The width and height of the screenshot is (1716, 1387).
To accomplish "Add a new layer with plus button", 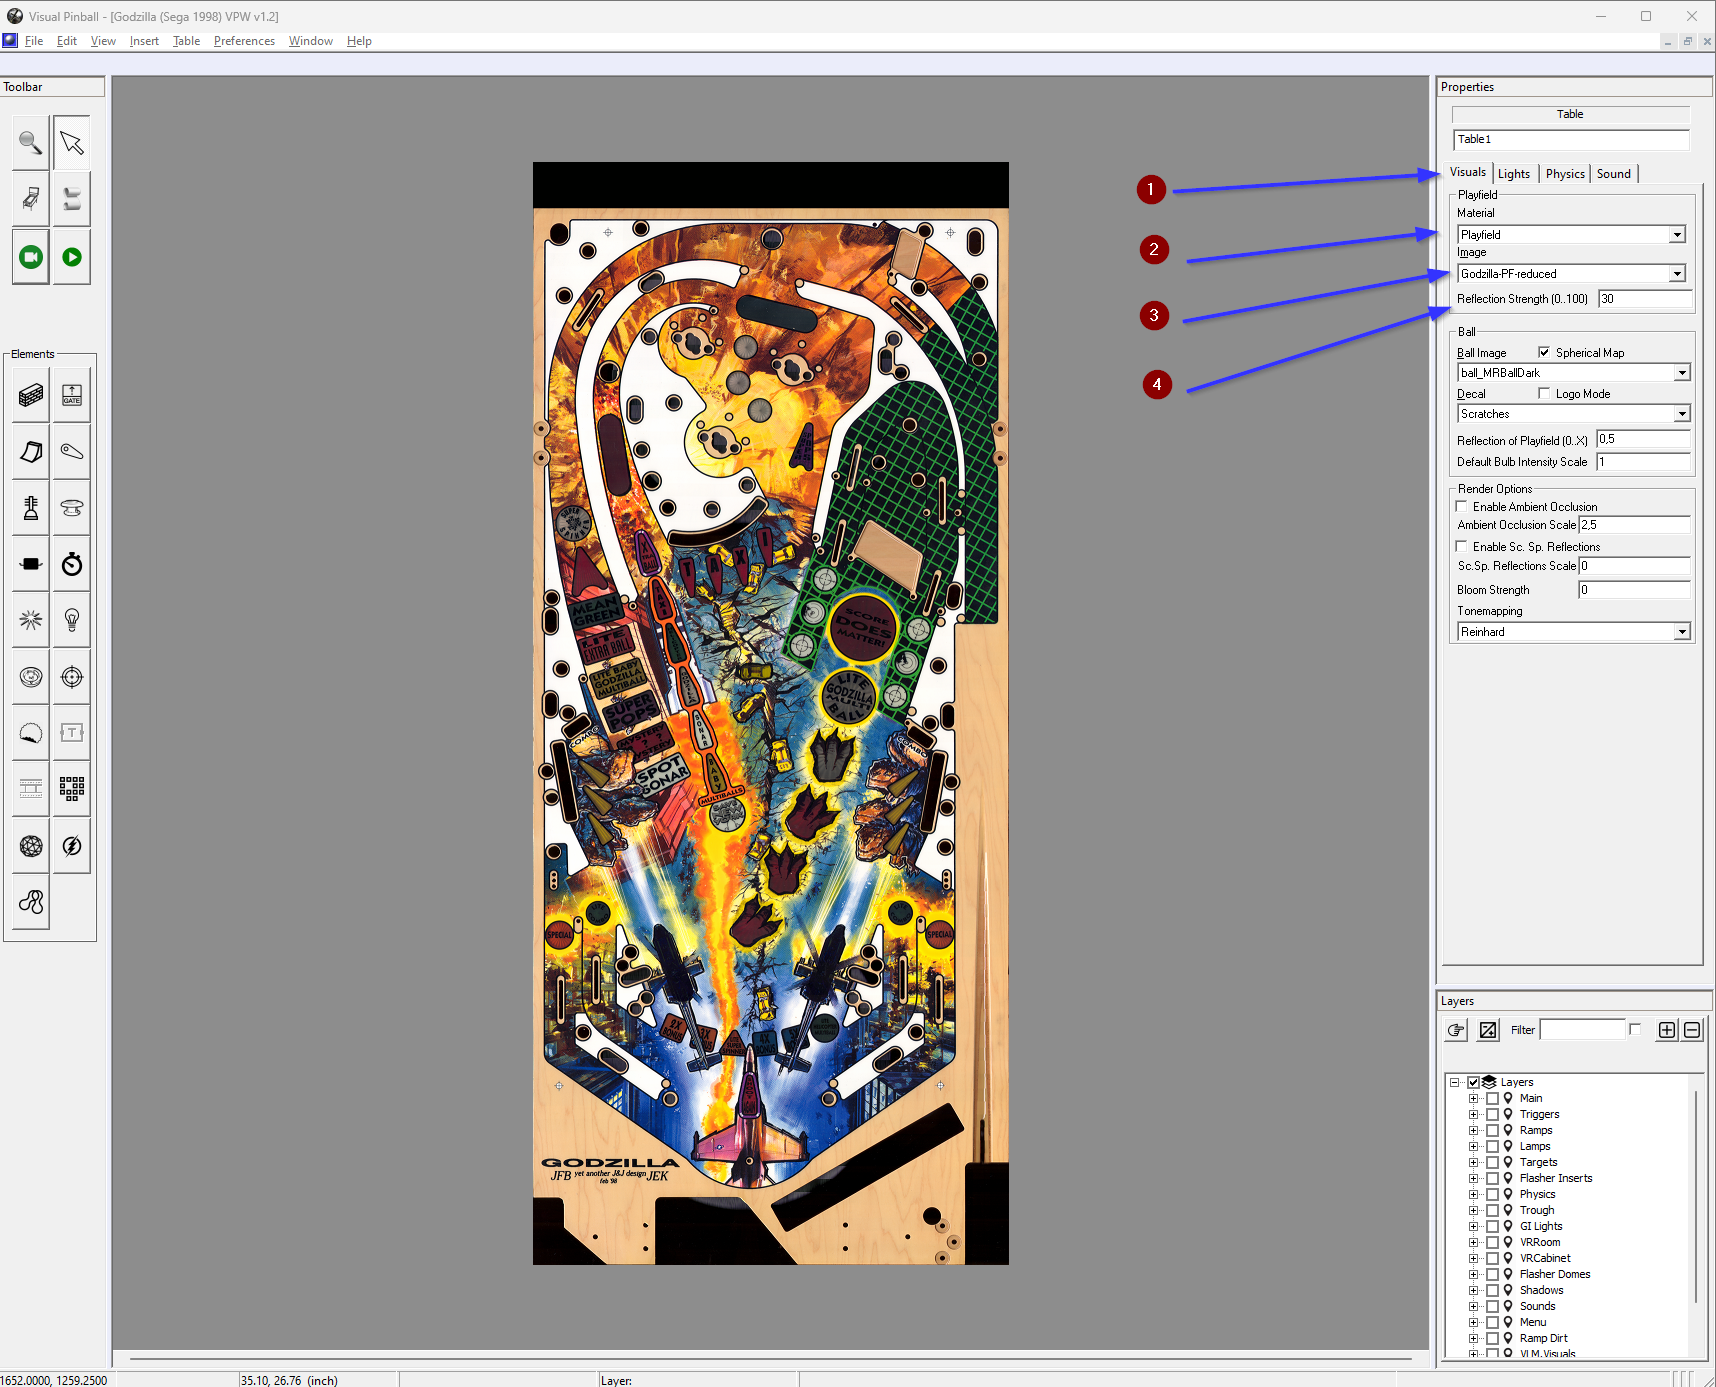I will [1667, 1030].
